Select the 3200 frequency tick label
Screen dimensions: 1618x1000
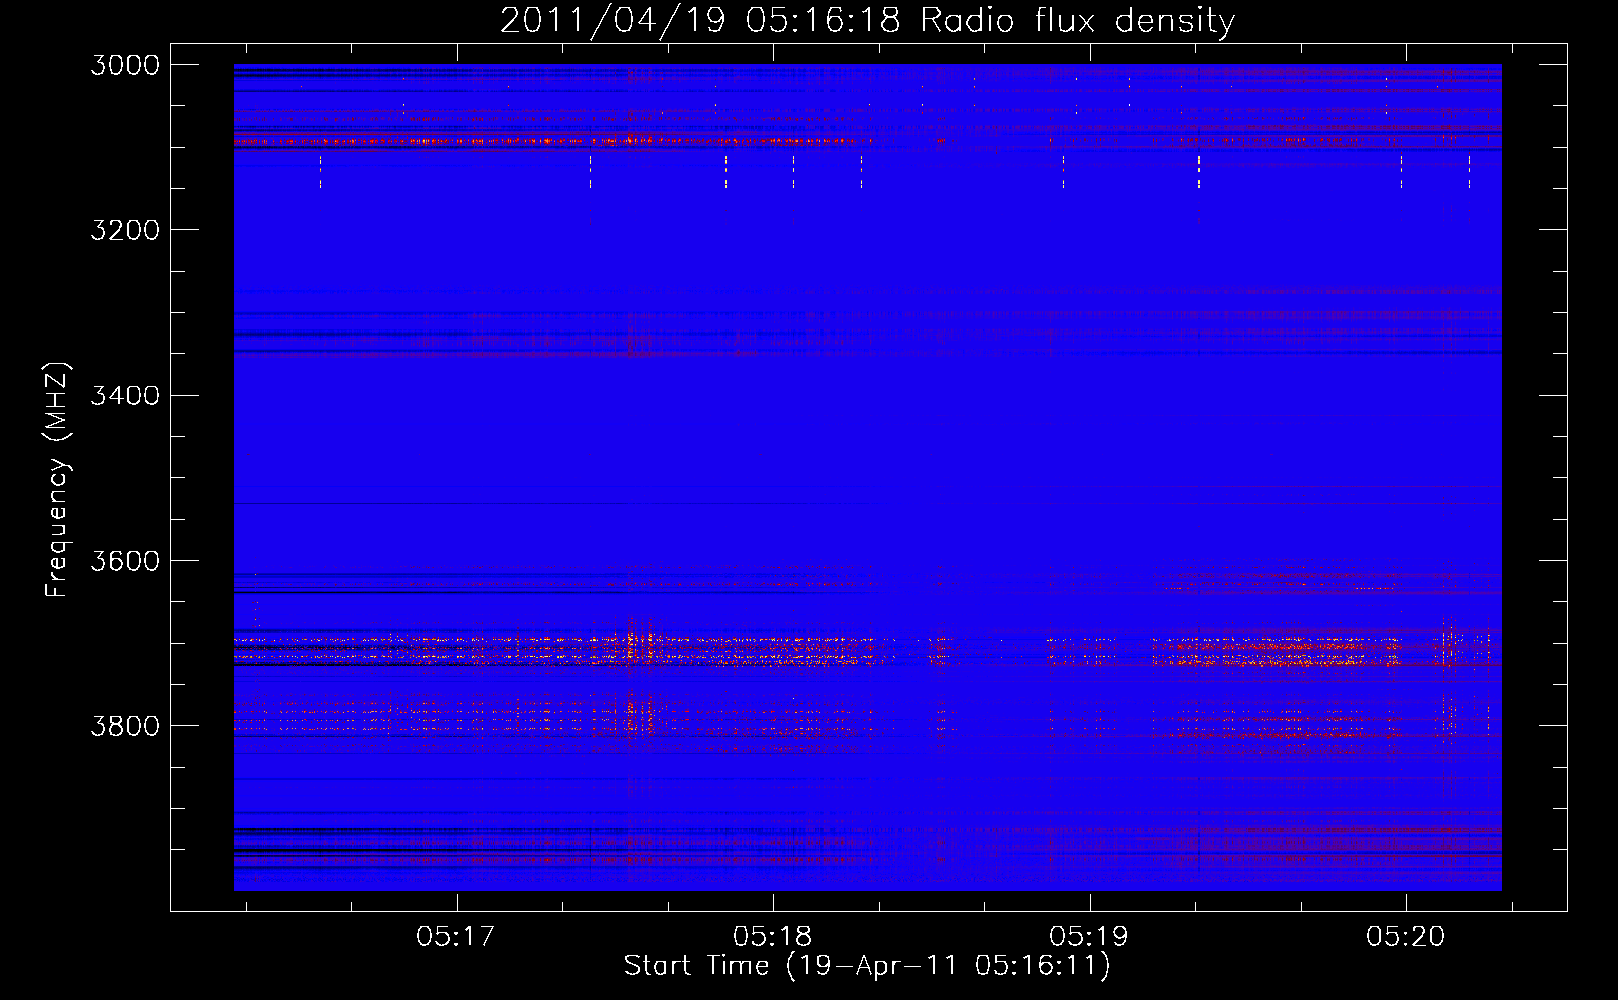(x=125, y=230)
